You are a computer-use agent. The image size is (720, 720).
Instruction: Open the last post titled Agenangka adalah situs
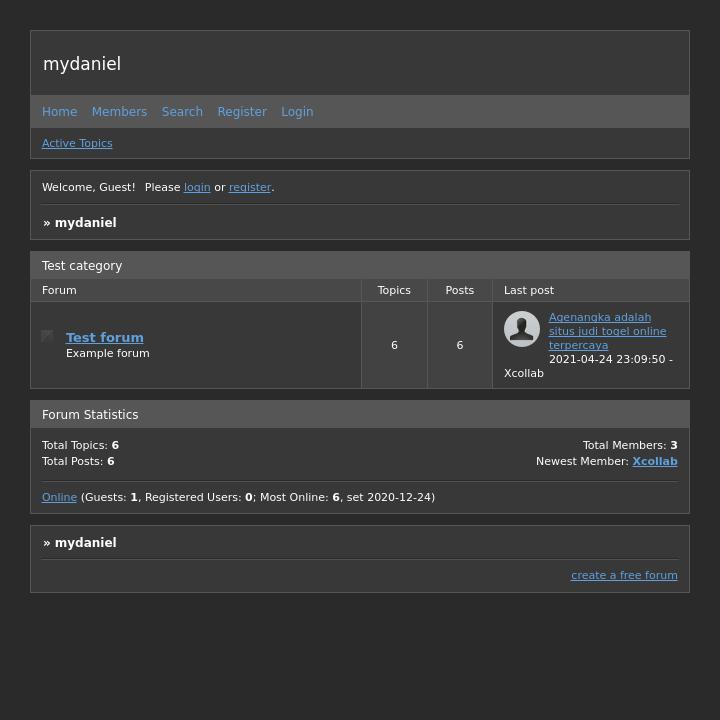[x=607, y=331]
